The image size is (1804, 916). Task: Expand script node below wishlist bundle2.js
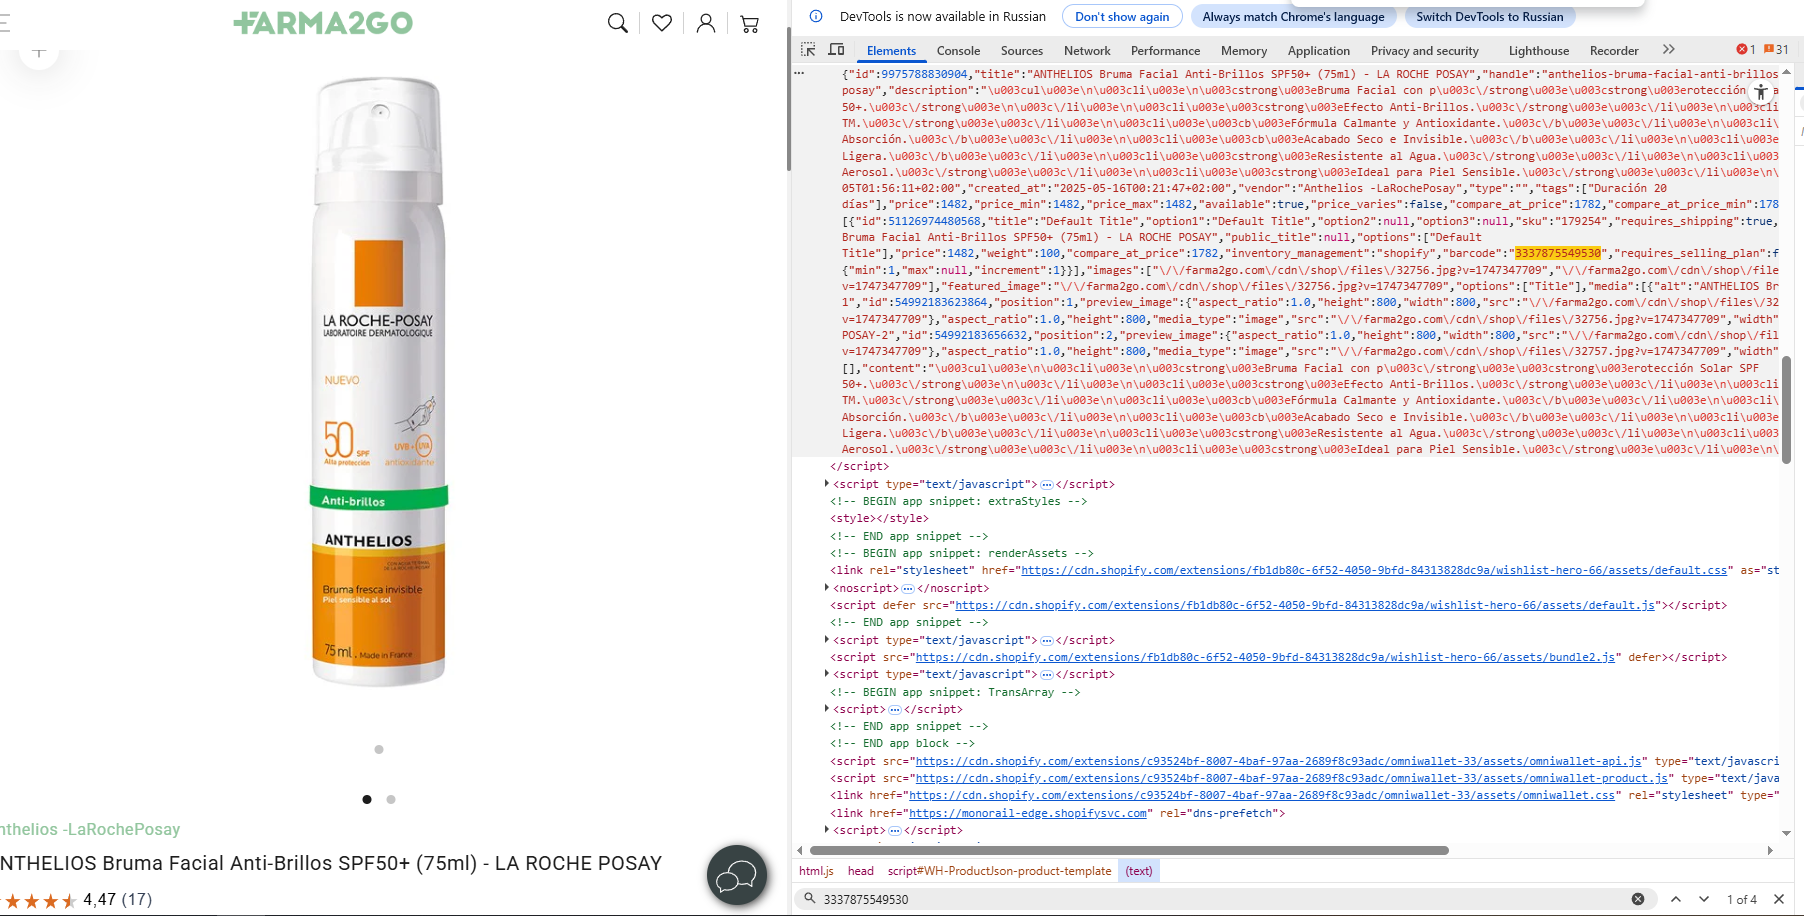point(827,674)
